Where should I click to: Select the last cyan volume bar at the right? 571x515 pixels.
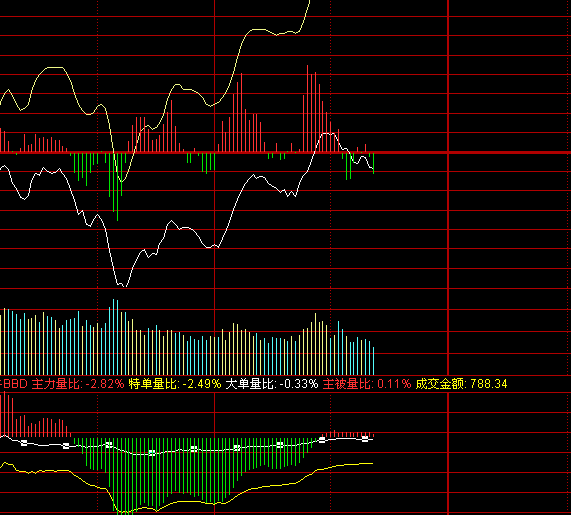pyautogui.click(x=374, y=361)
